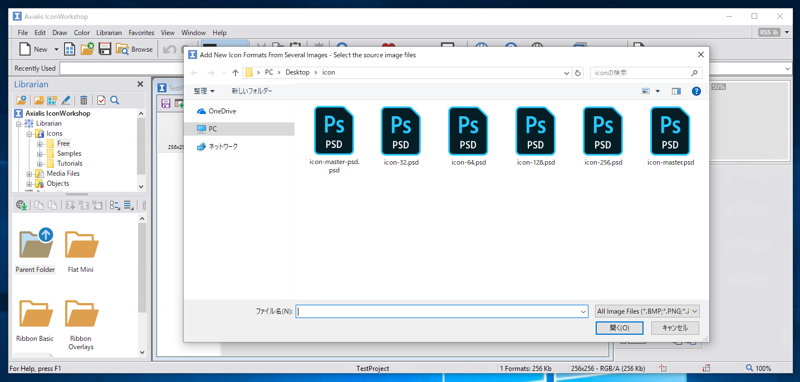Open the New button dropdown arrow

click(x=56, y=50)
